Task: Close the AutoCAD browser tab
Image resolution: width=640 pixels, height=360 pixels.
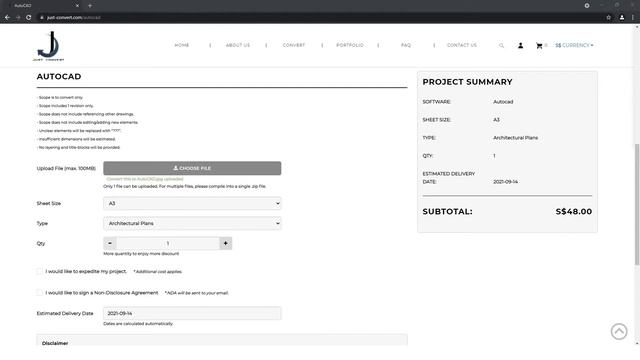Action: [77, 6]
